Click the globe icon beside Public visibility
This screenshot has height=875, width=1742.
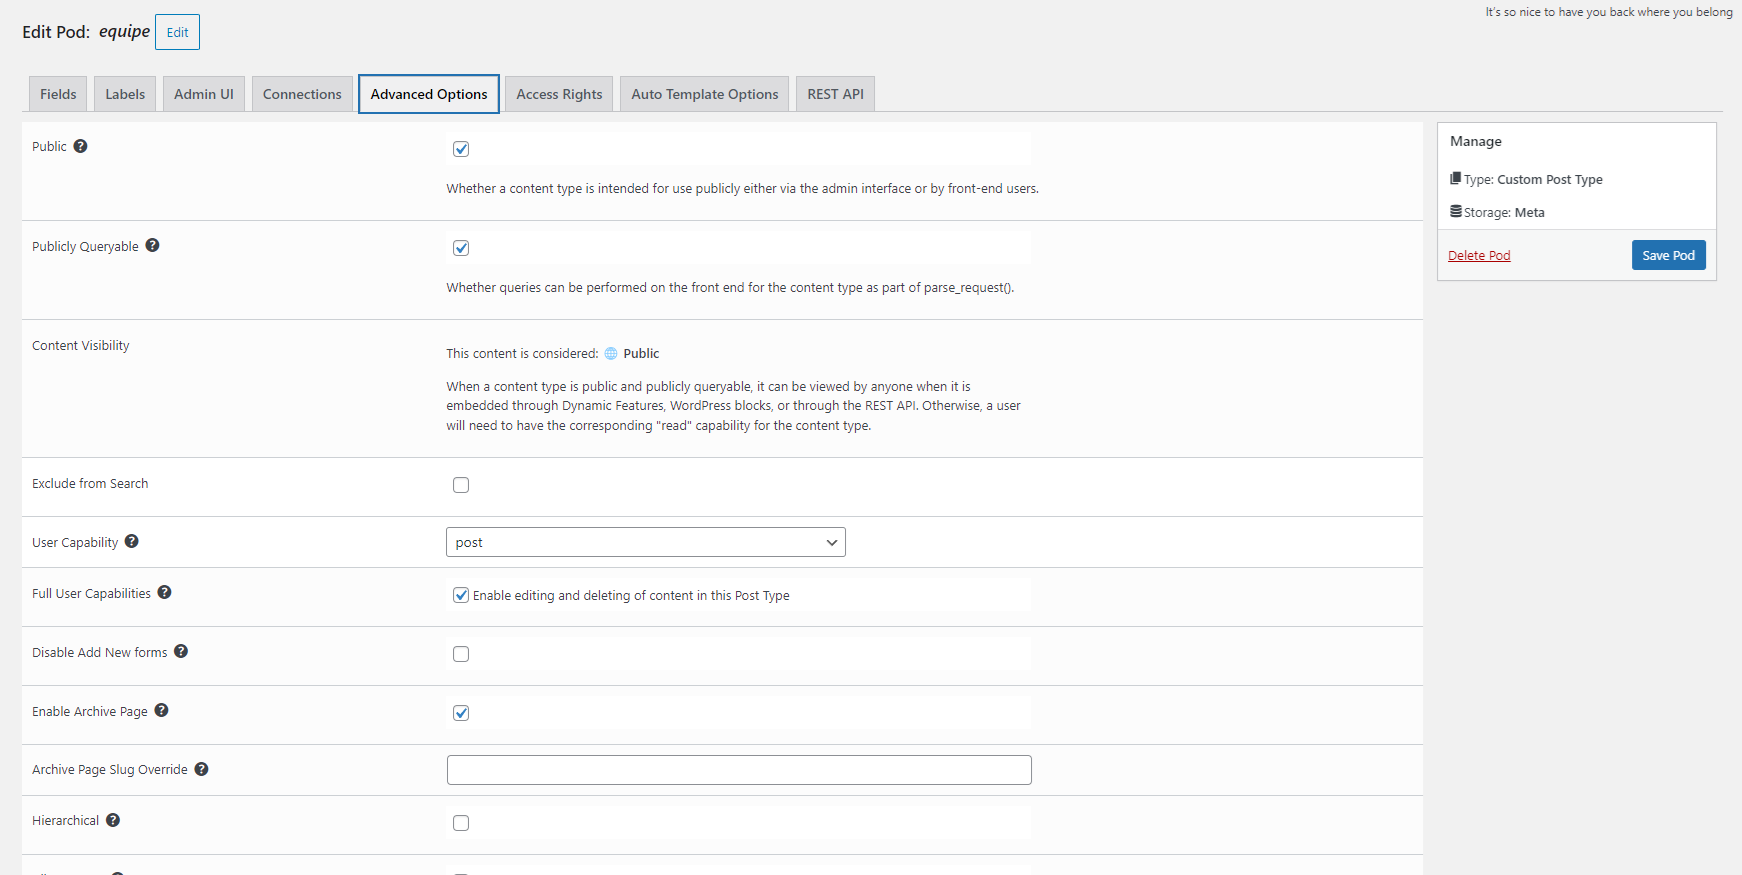(611, 353)
